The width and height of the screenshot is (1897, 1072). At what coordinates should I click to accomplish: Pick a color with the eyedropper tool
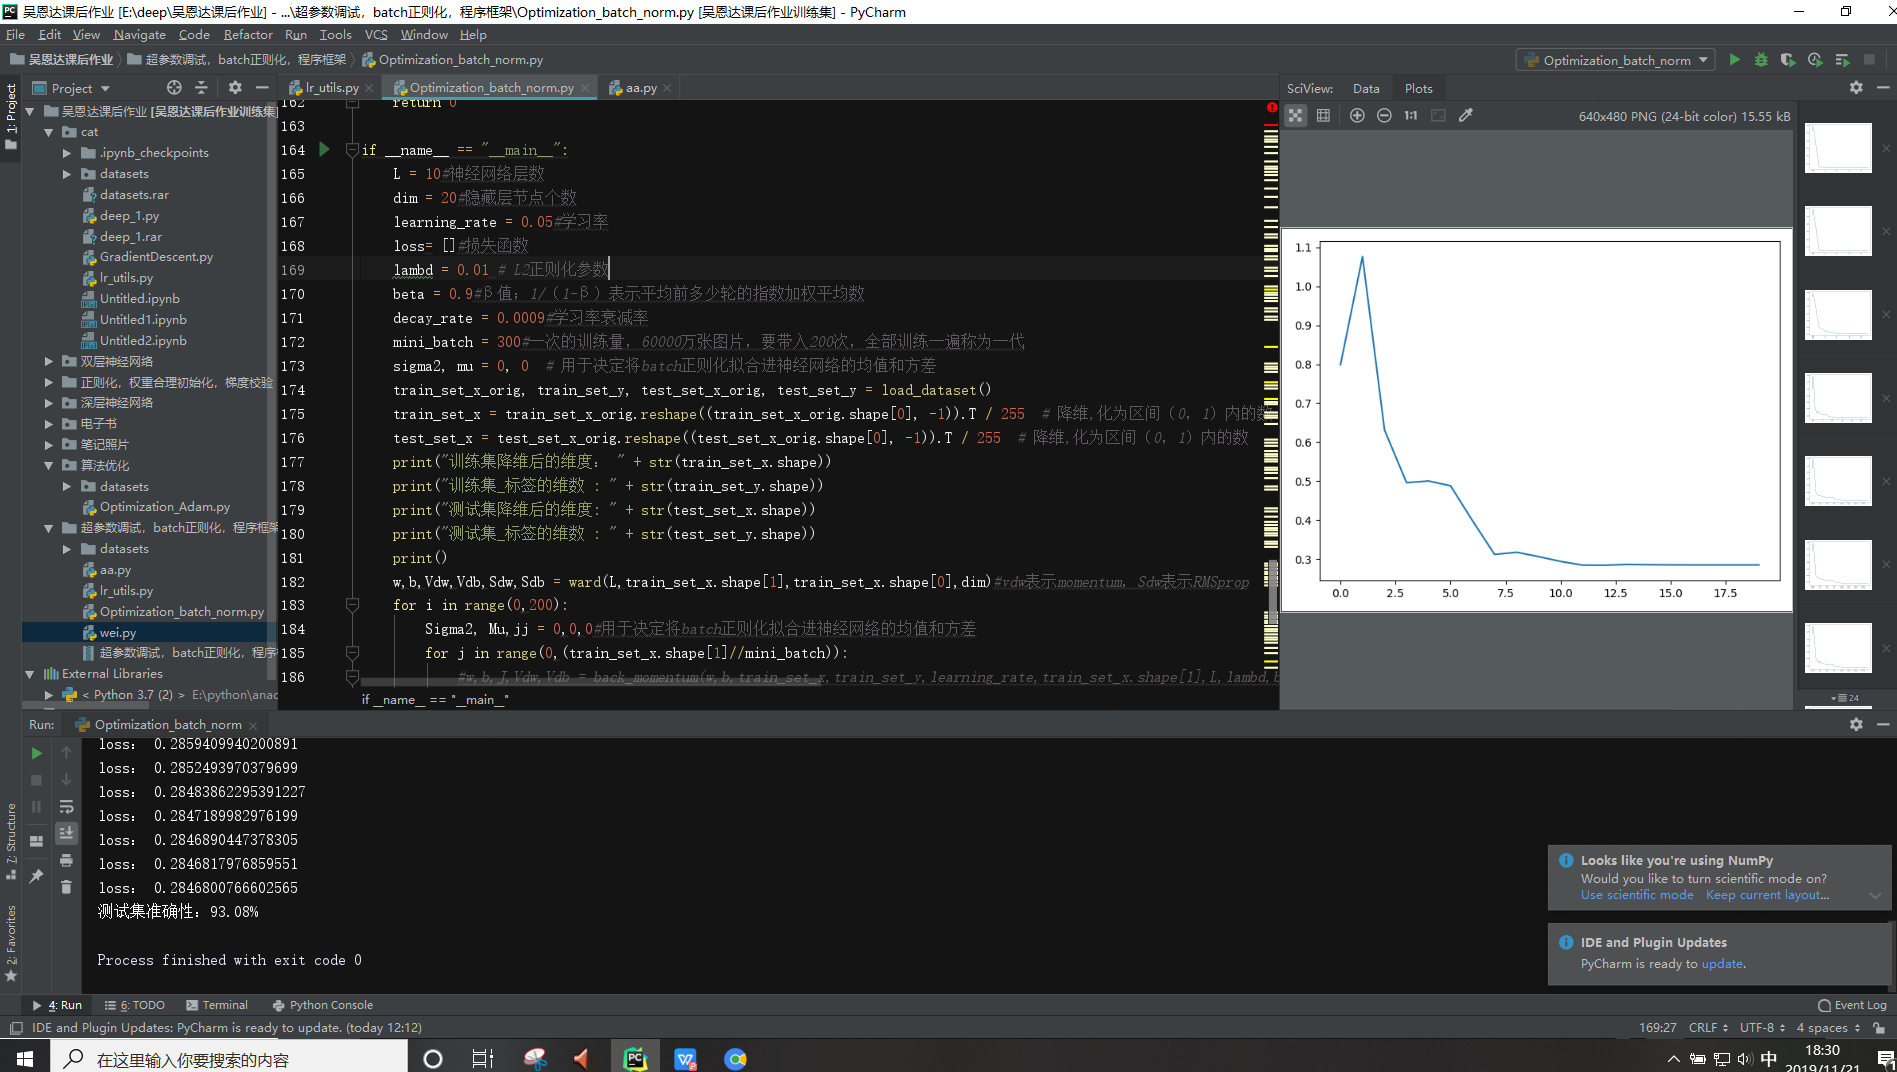pos(1466,115)
